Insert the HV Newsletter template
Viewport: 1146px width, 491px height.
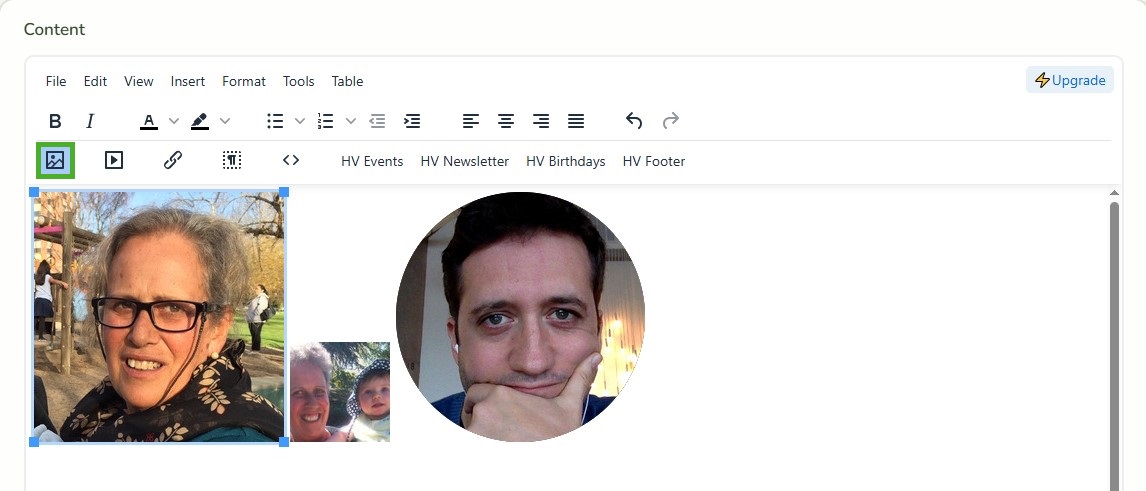point(465,161)
